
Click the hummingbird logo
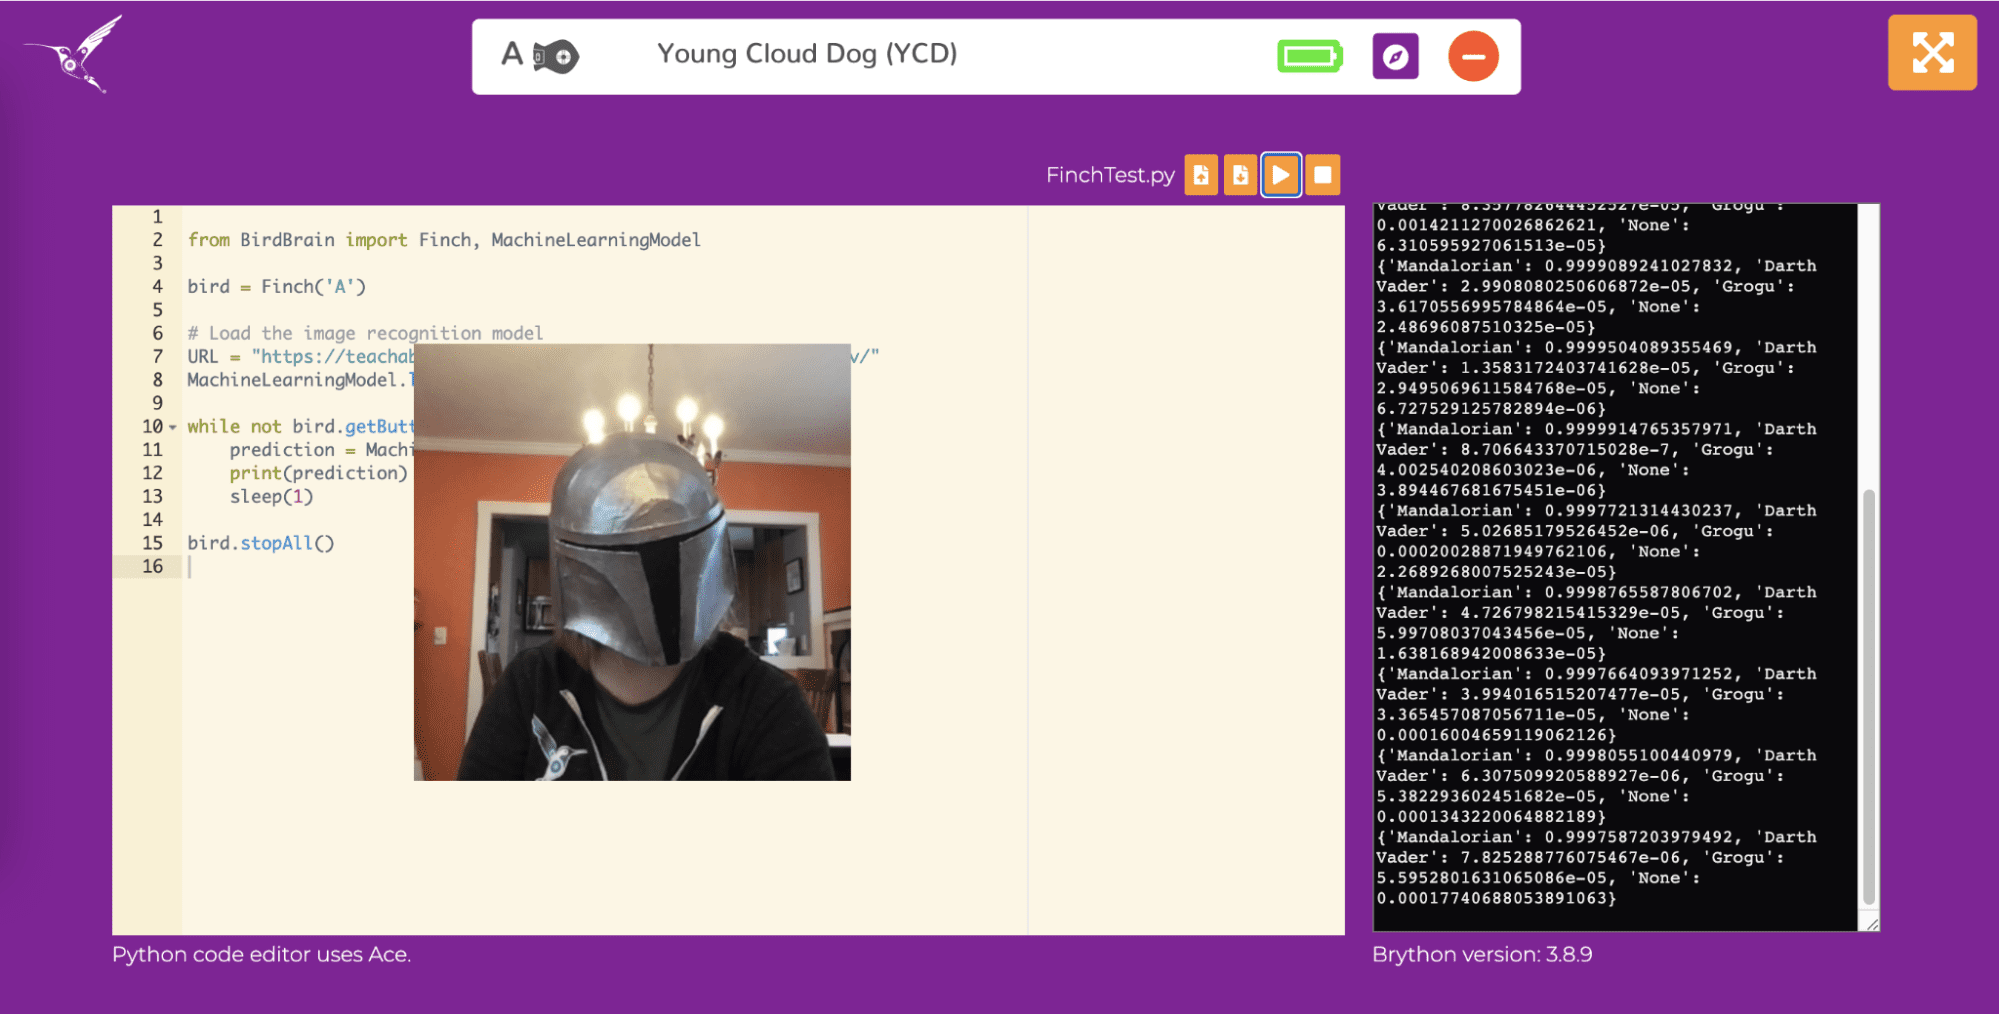pyautogui.click(x=75, y=55)
